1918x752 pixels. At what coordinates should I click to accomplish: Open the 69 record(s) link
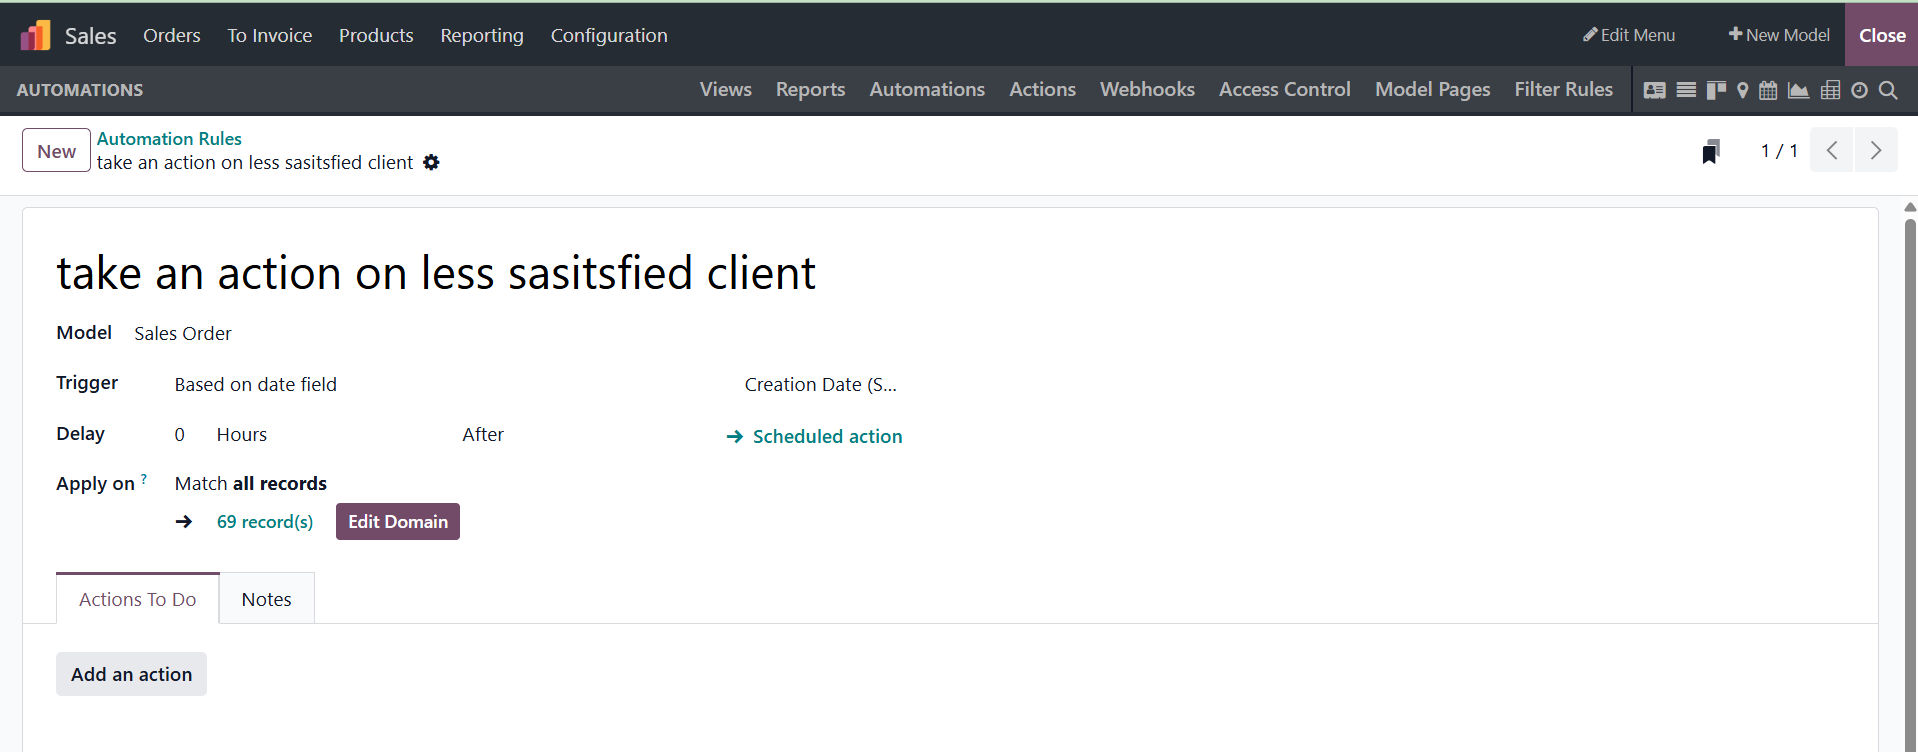[x=265, y=522]
